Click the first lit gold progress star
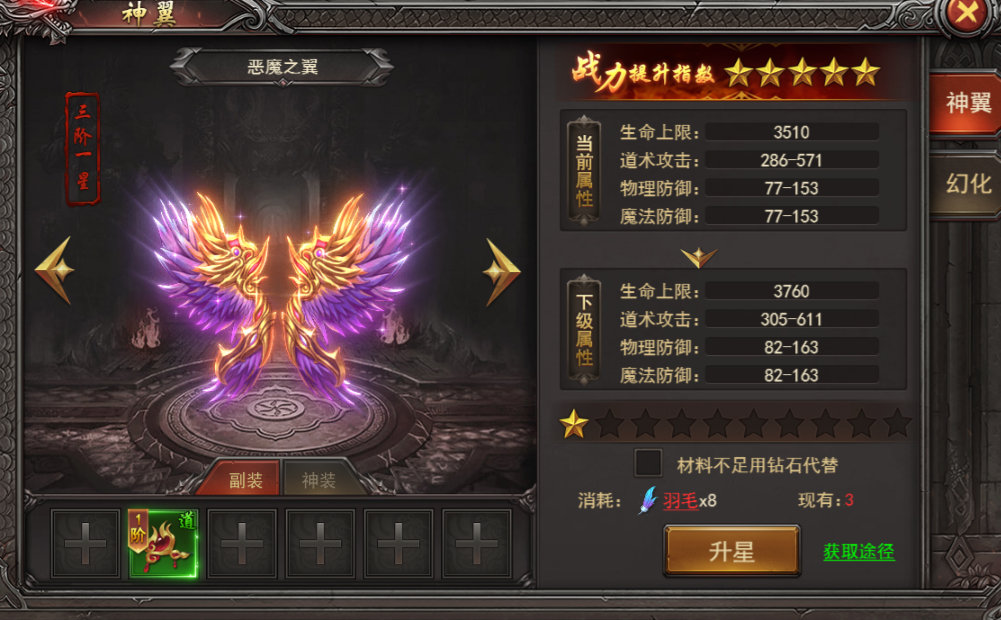Viewport: 1001px width, 620px height. 573,424
